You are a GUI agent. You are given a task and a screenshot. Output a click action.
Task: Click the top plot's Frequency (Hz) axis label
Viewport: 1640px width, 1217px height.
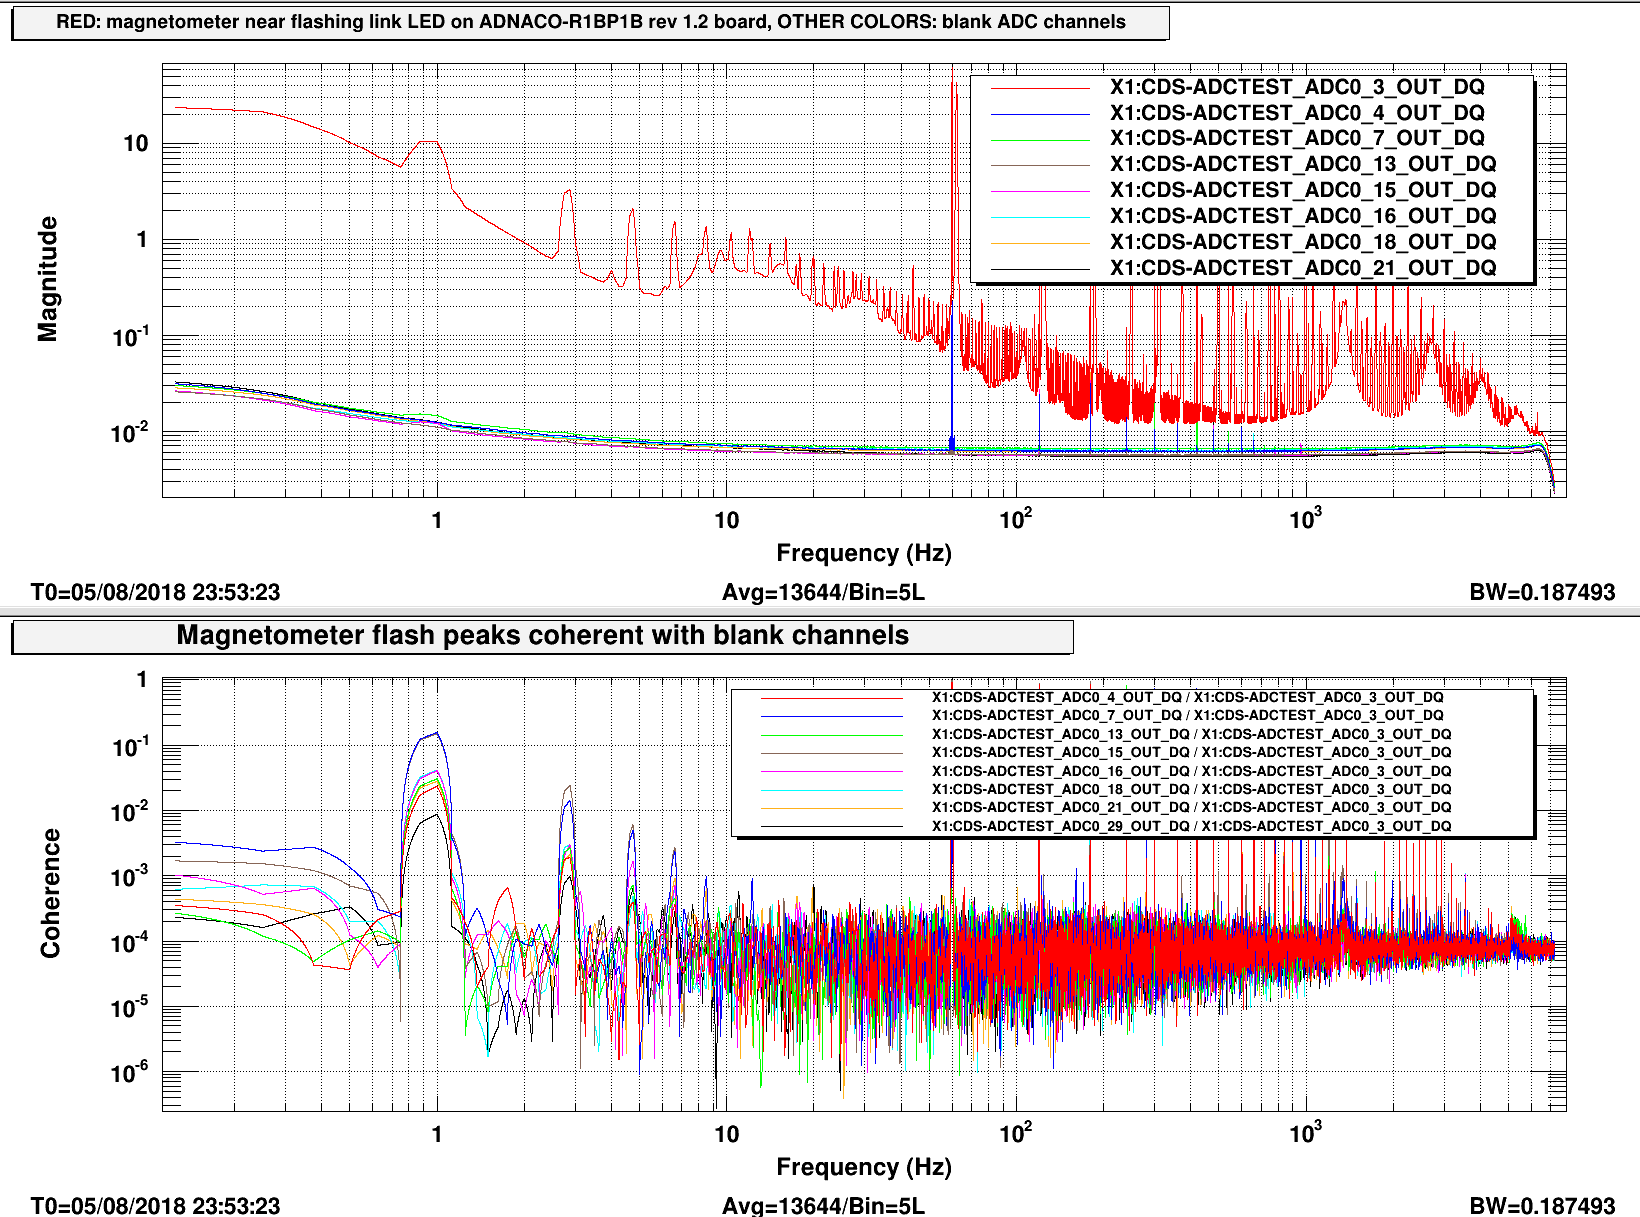pyautogui.click(x=864, y=553)
